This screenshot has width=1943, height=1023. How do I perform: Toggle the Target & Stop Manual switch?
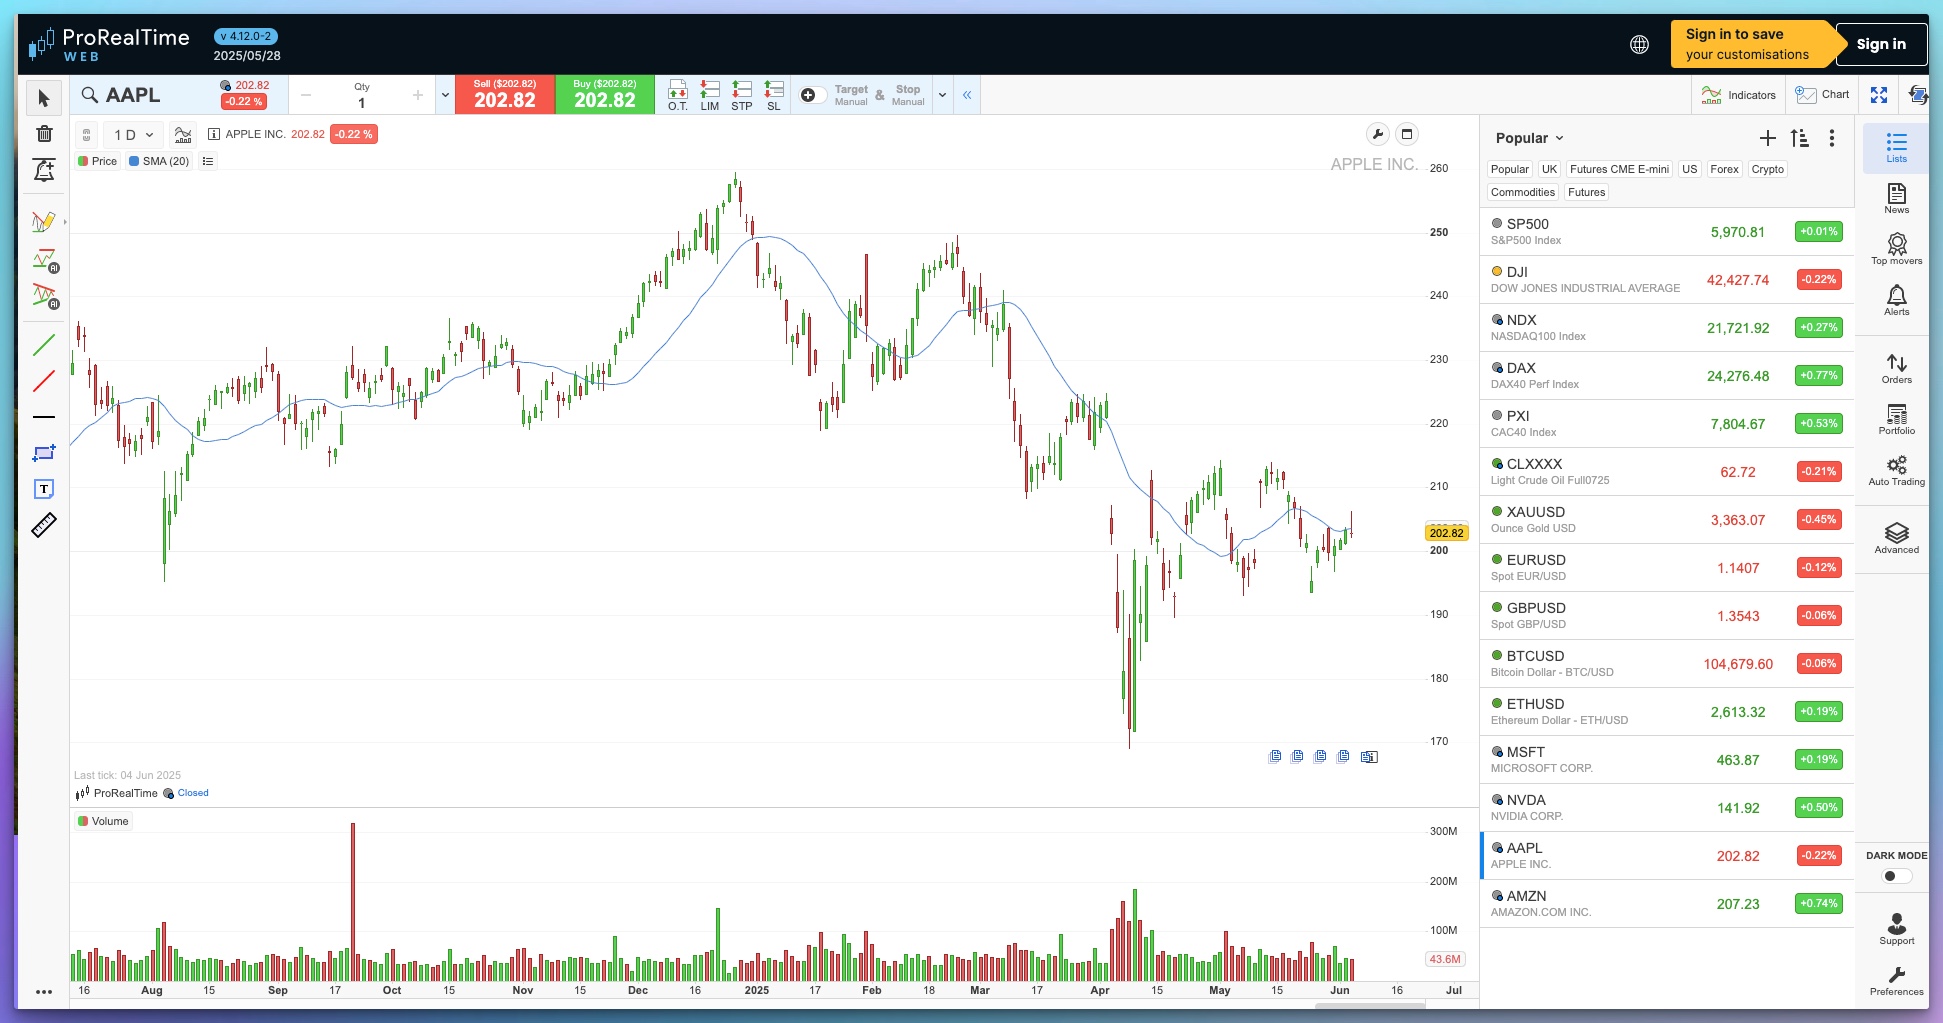pyautogui.click(x=812, y=94)
